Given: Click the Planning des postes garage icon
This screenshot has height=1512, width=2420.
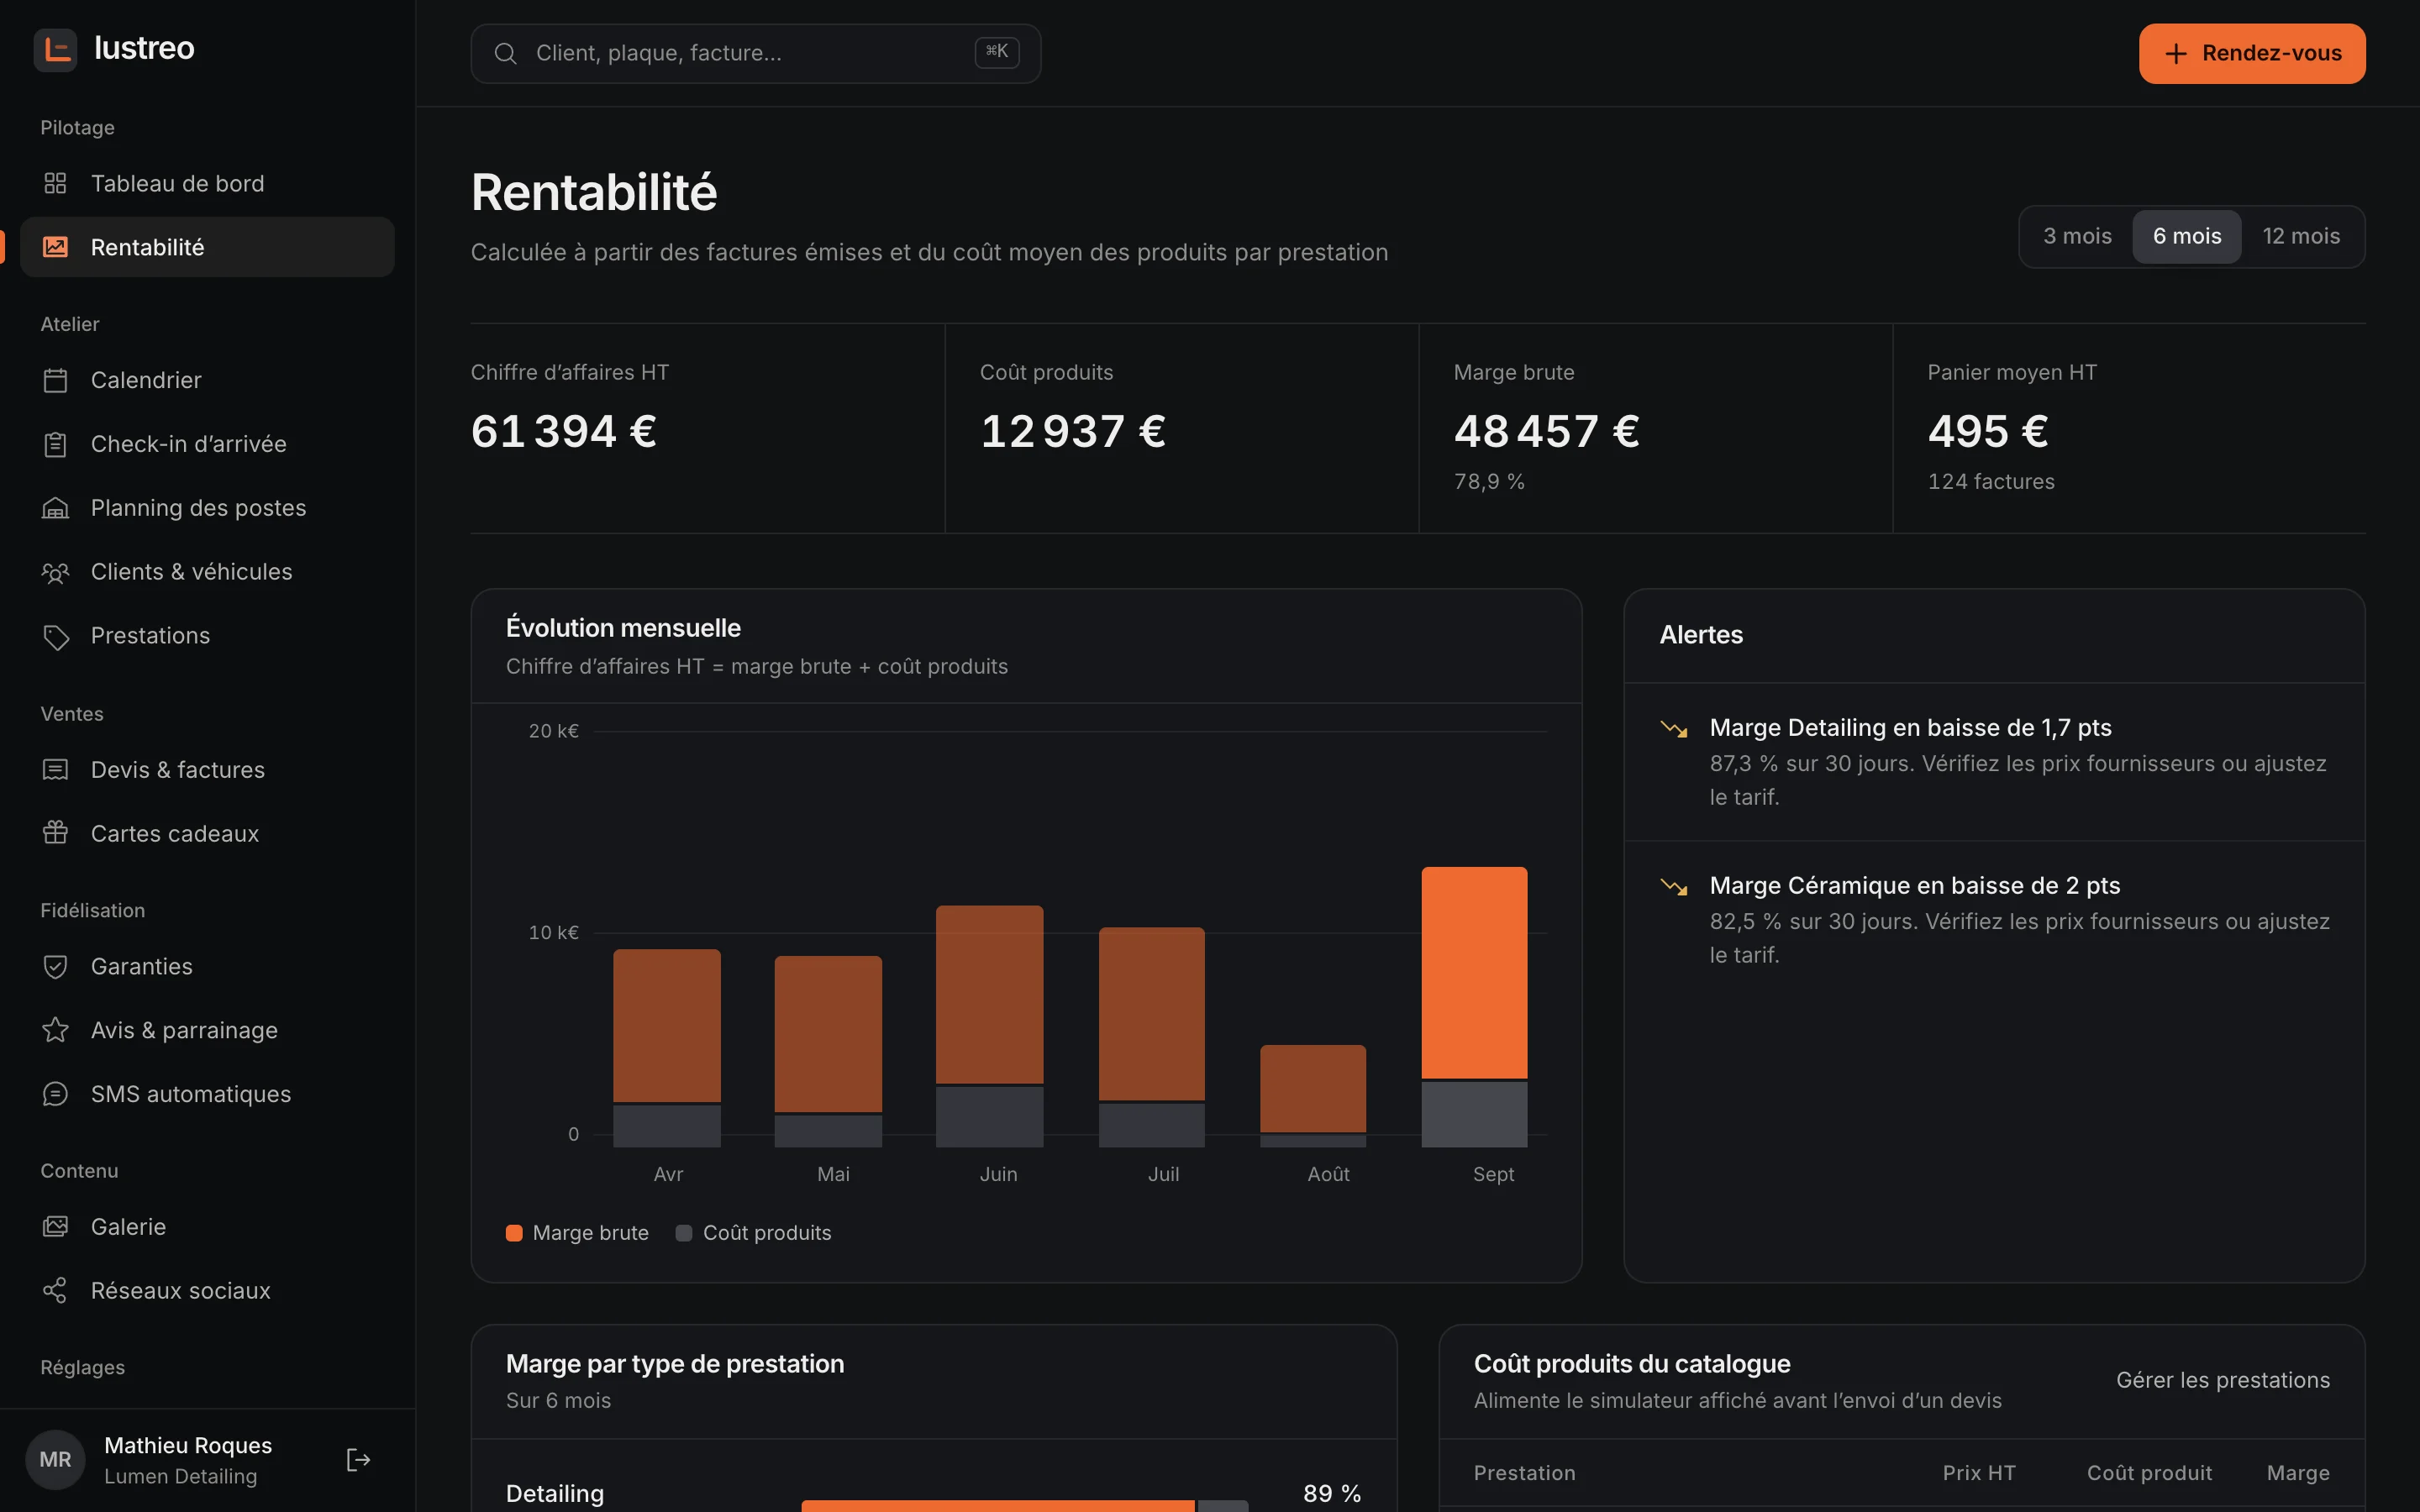Looking at the screenshot, I should (55, 508).
